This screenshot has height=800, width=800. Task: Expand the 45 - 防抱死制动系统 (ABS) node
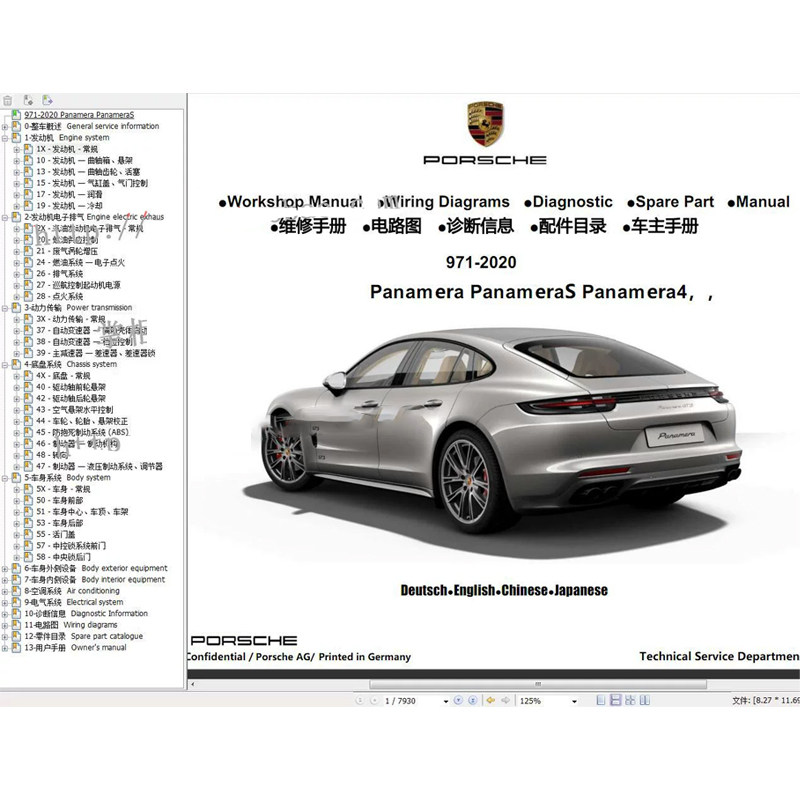[17, 433]
